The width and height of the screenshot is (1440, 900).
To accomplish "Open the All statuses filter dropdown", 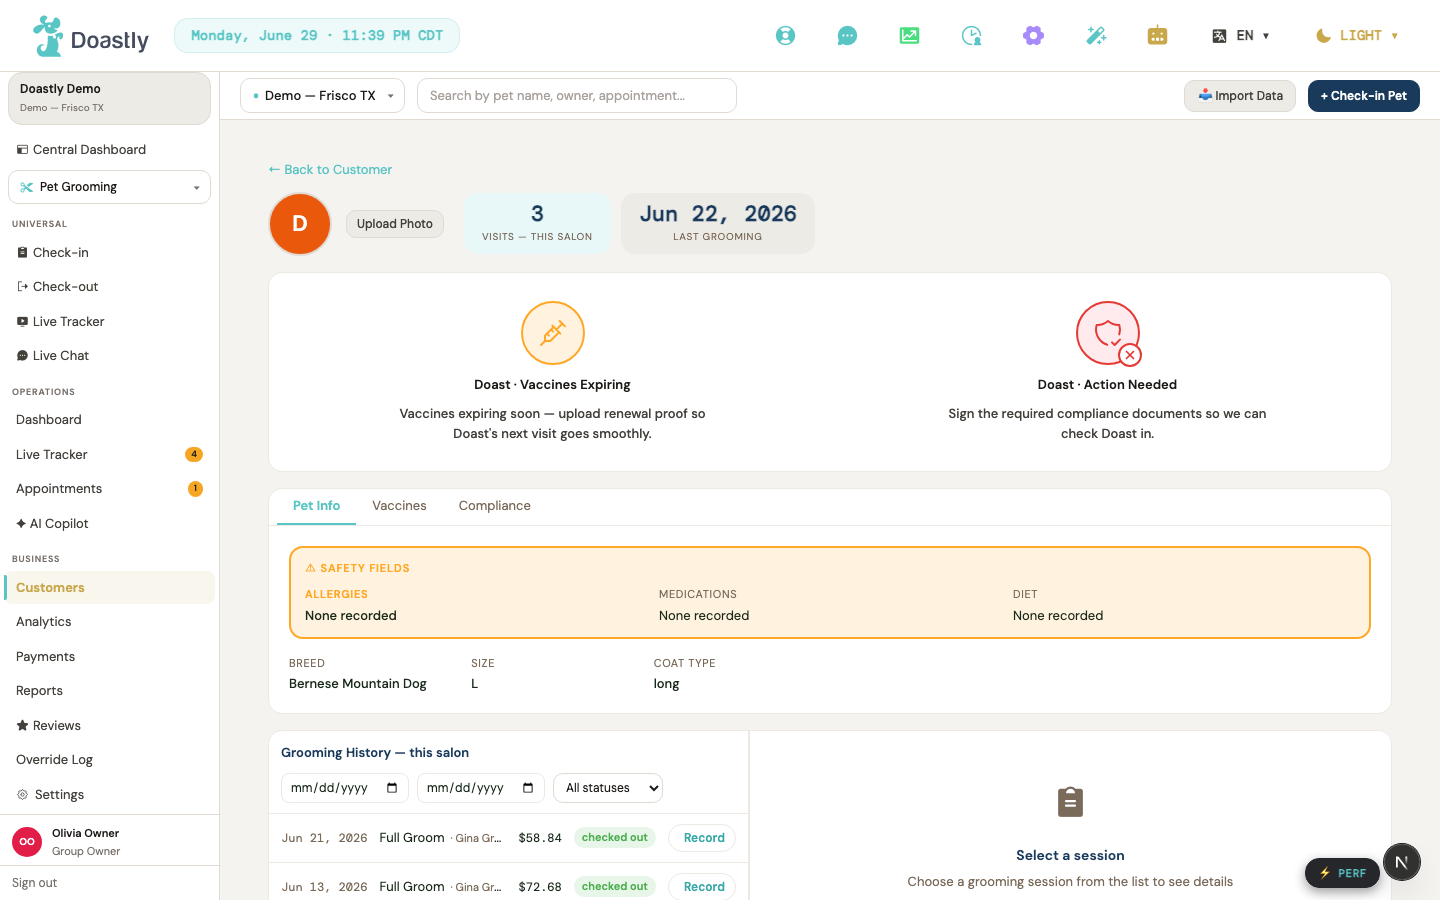I will click(x=608, y=788).
